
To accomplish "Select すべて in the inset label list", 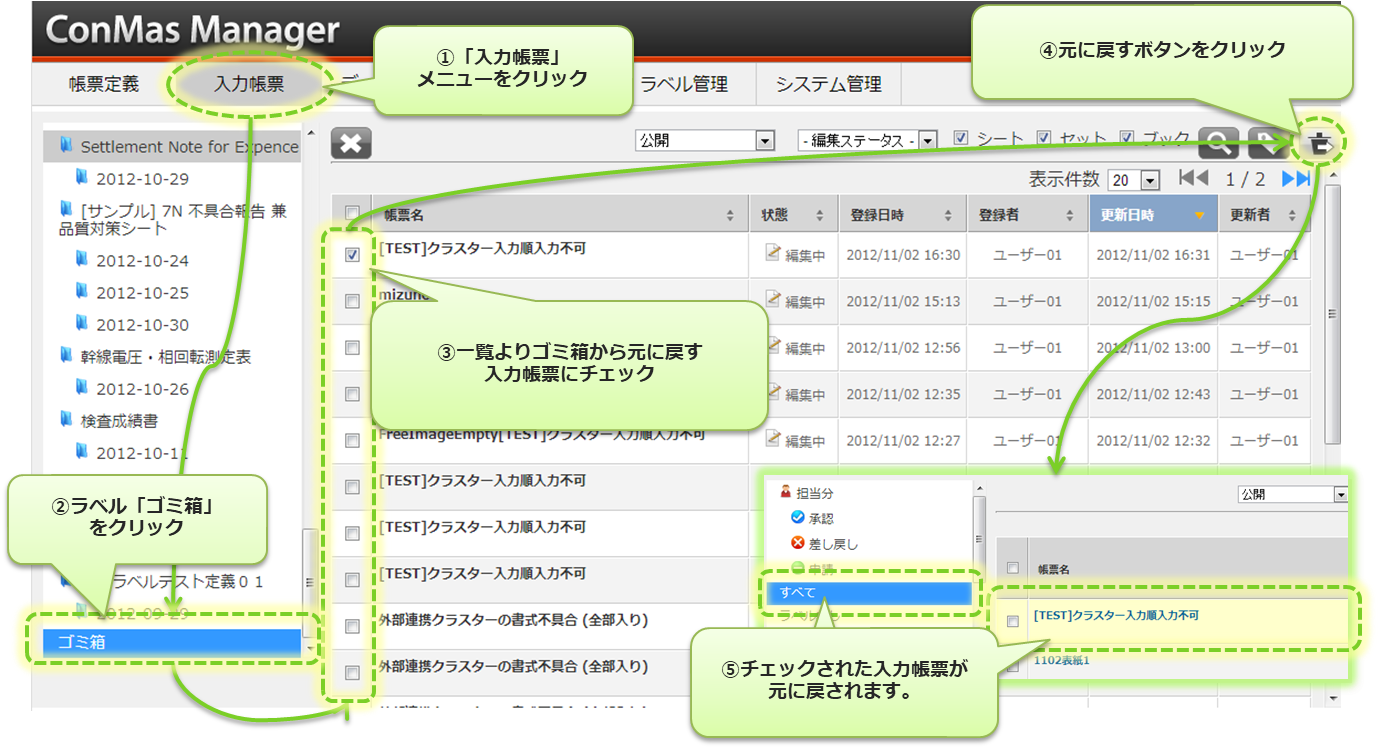I will (866, 593).
